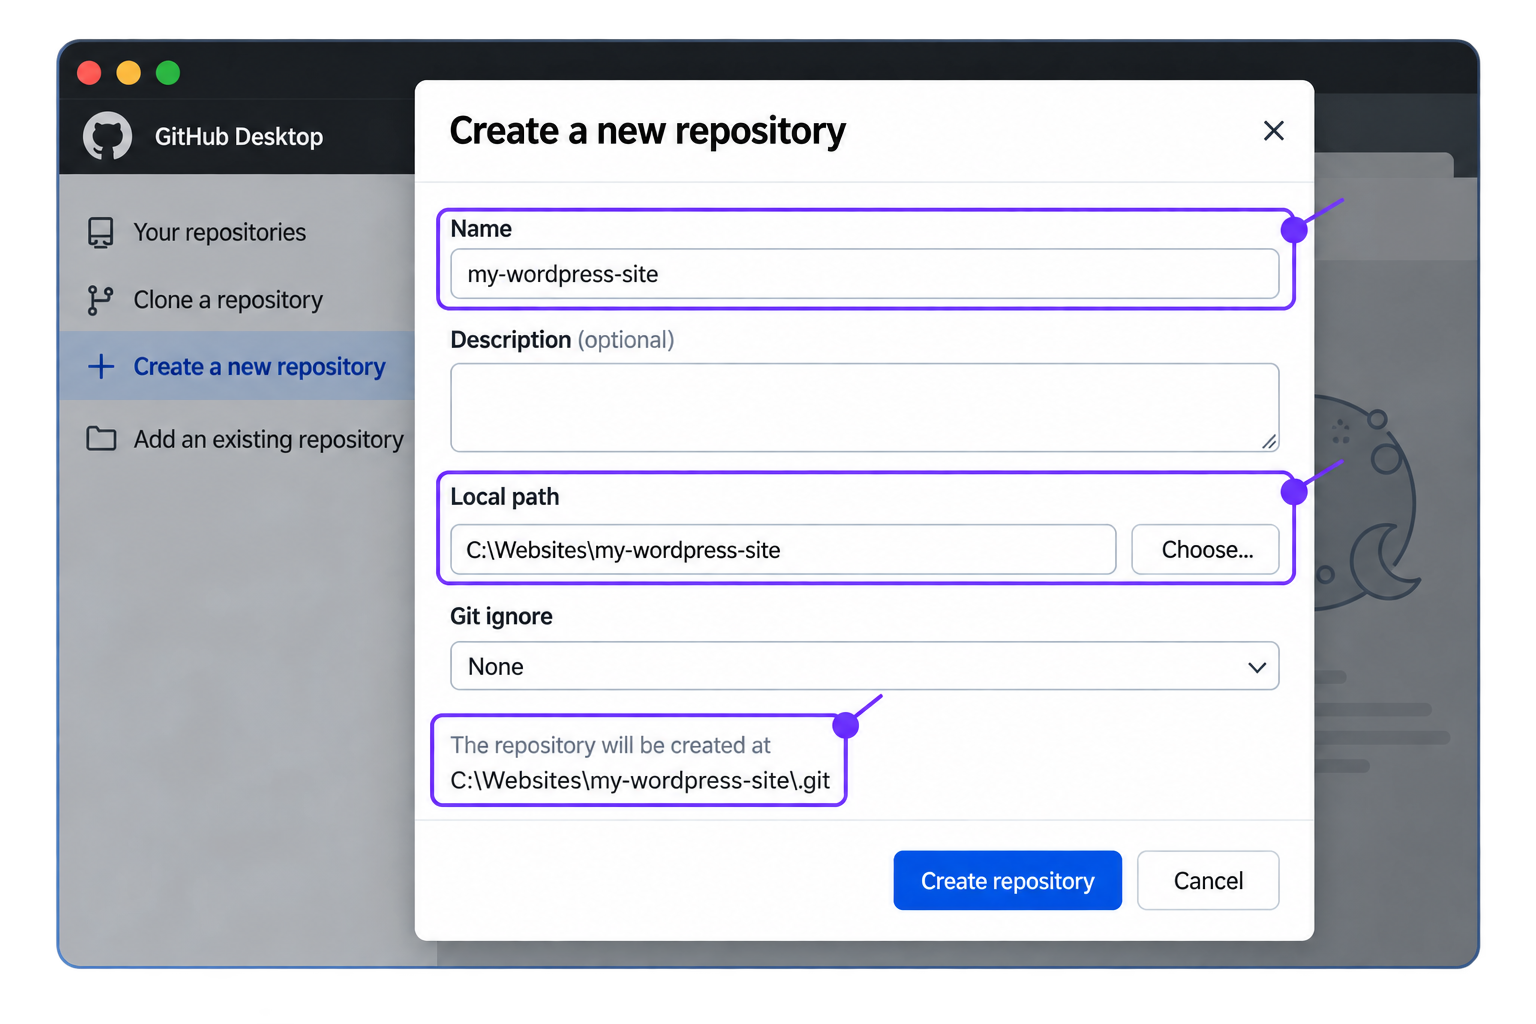
Task: Click the folder icon beside Add an existing repository
Action: tap(101, 438)
